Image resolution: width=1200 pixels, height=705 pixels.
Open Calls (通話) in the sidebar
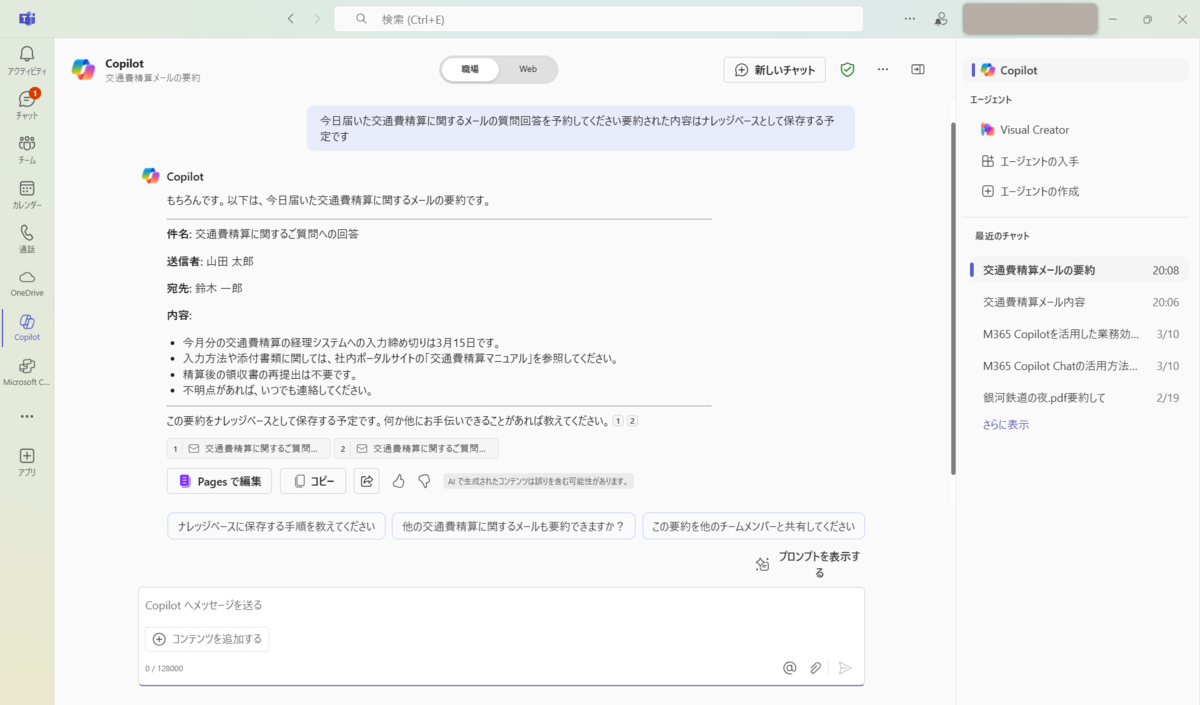(x=27, y=238)
